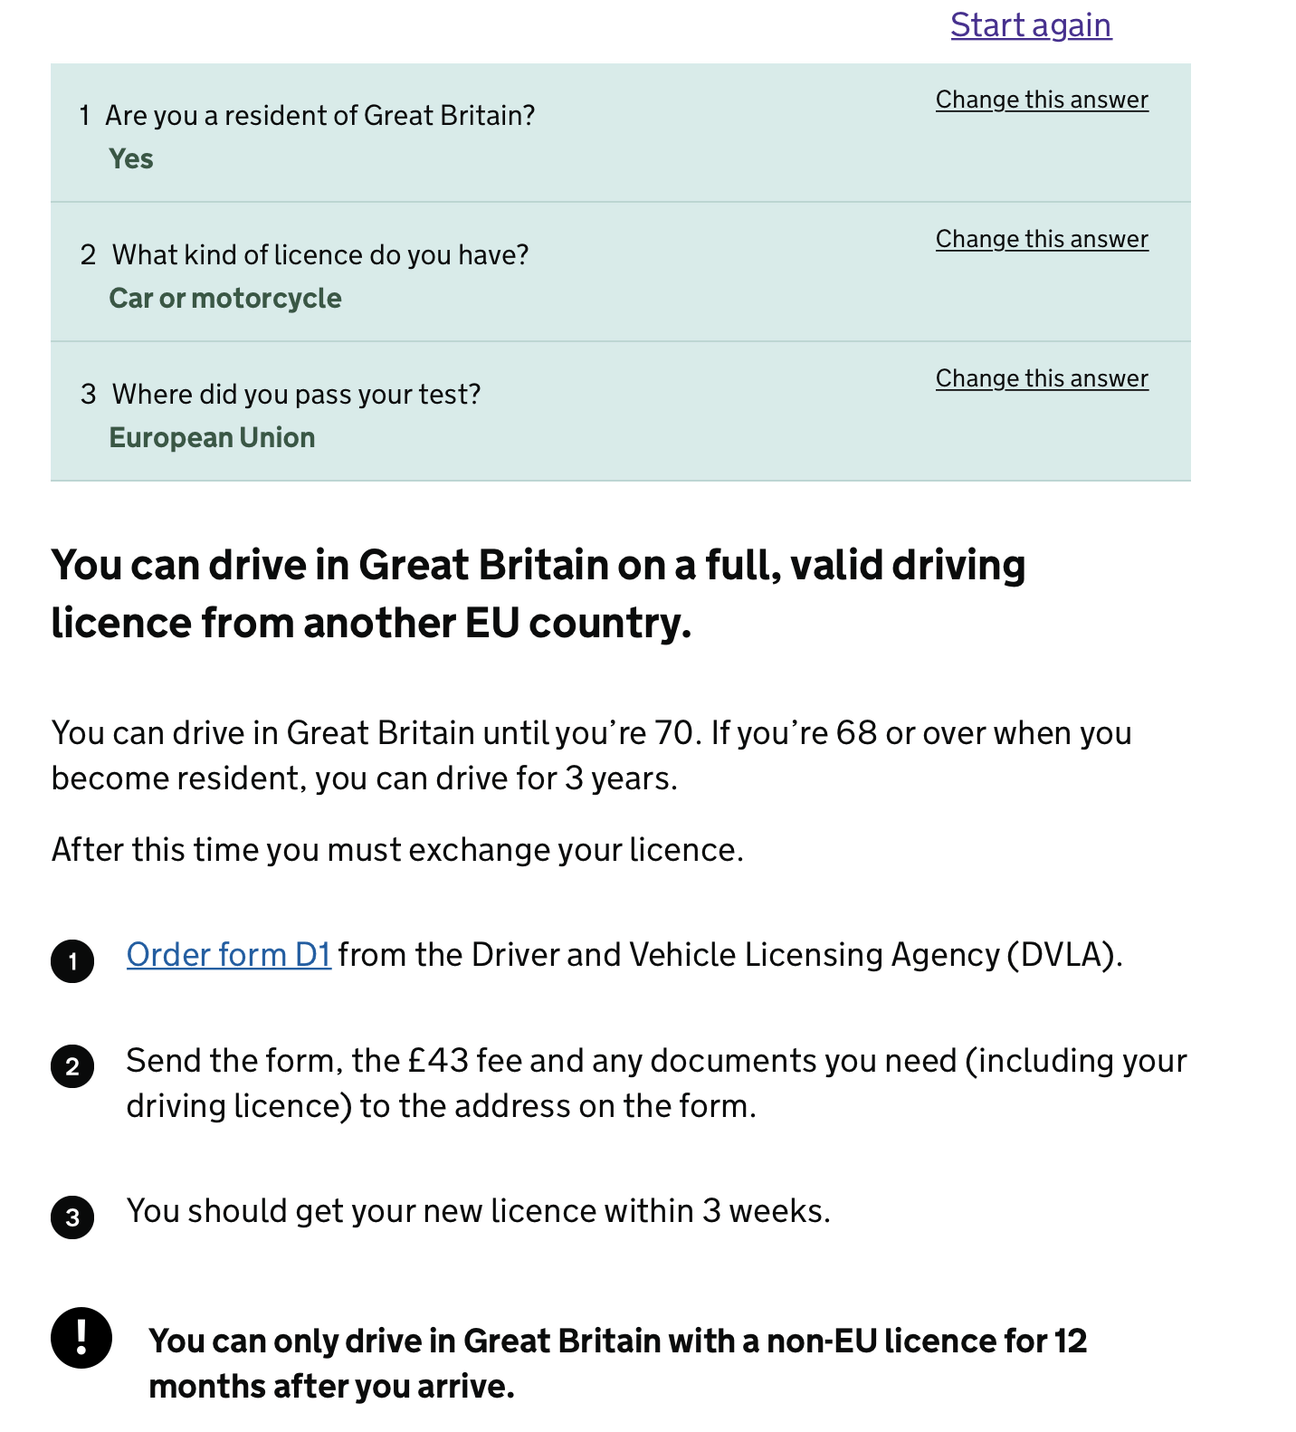Click the Start again link
1296x1432 pixels.
pyautogui.click(x=1030, y=25)
